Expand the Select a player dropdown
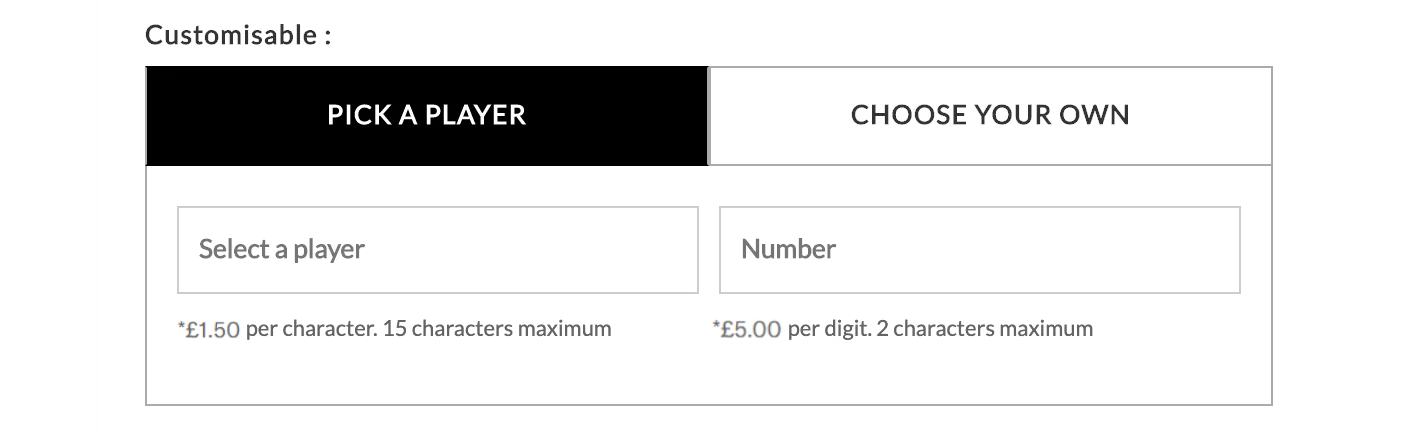Screen dimensions: 1412x432 tap(437, 249)
